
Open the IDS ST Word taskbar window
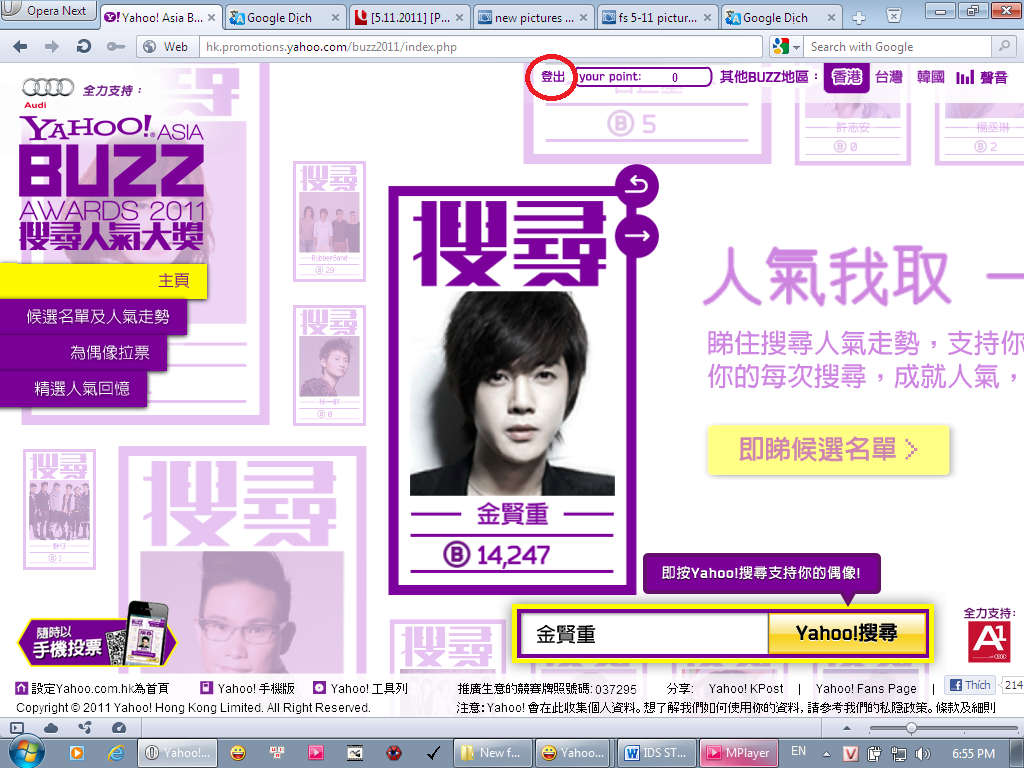click(658, 753)
